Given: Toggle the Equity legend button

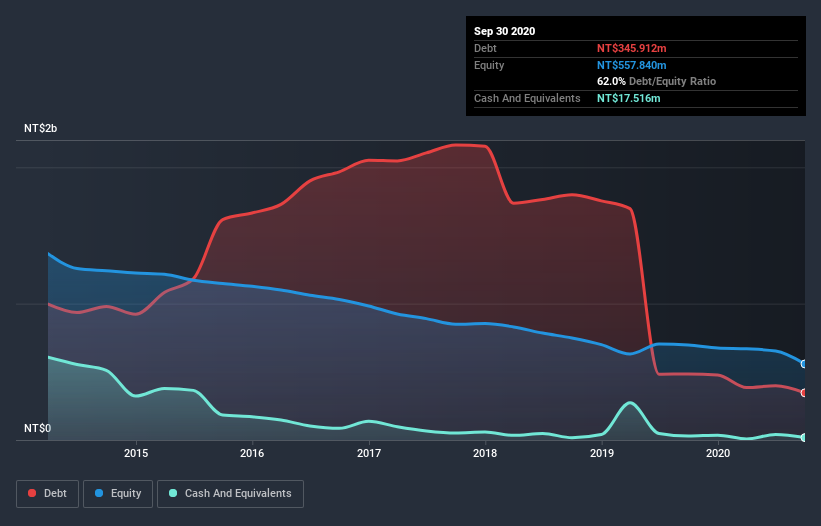Looking at the screenshot, I should (x=118, y=494).
